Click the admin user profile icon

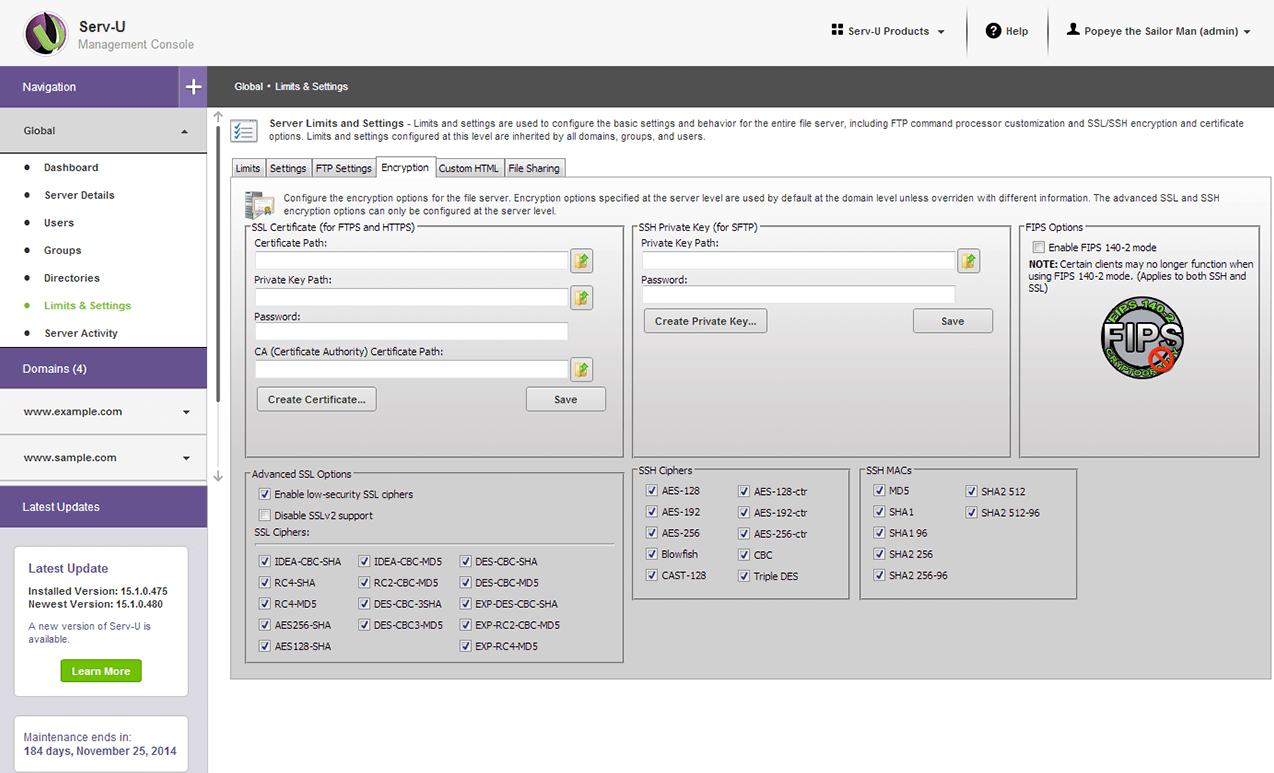tap(1073, 30)
